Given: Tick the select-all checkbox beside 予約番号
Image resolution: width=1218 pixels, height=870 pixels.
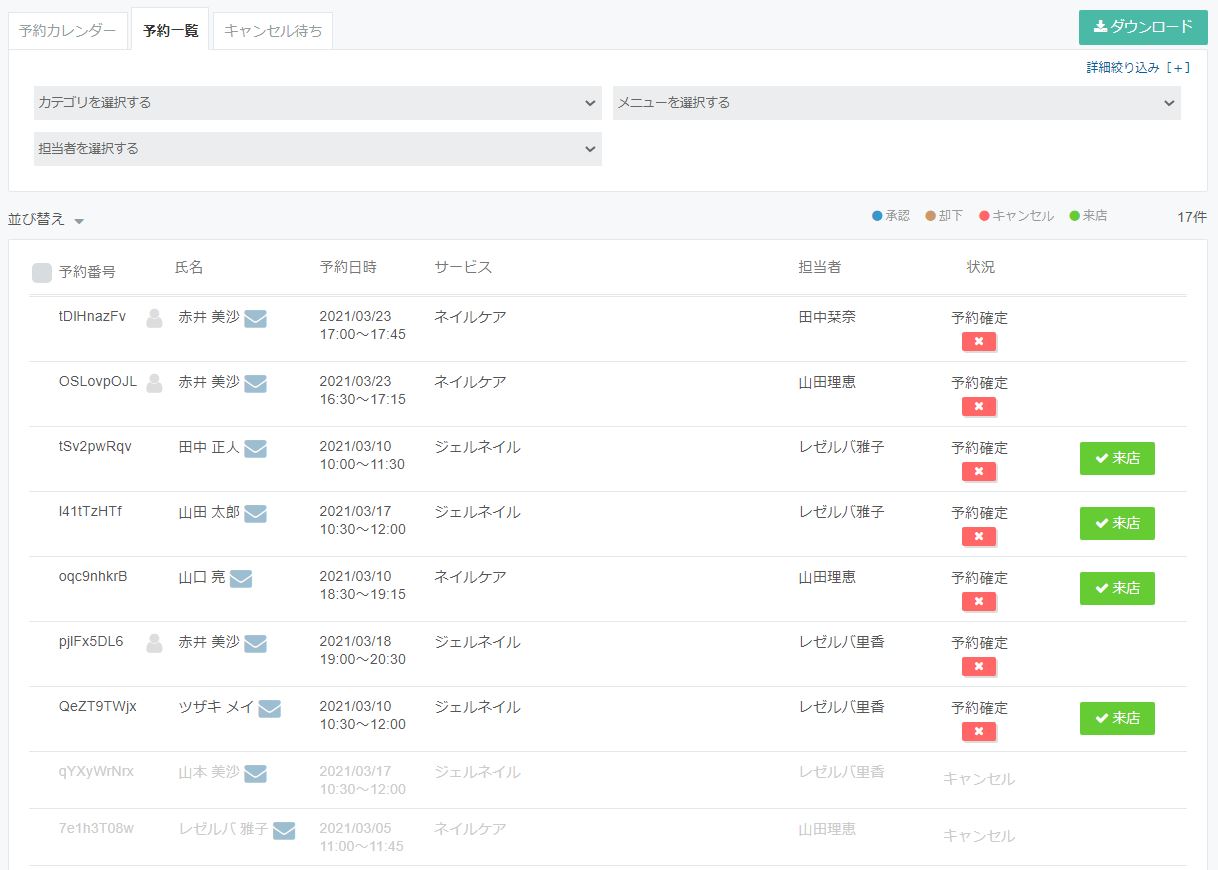Looking at the screenshot, I should 42,273.
